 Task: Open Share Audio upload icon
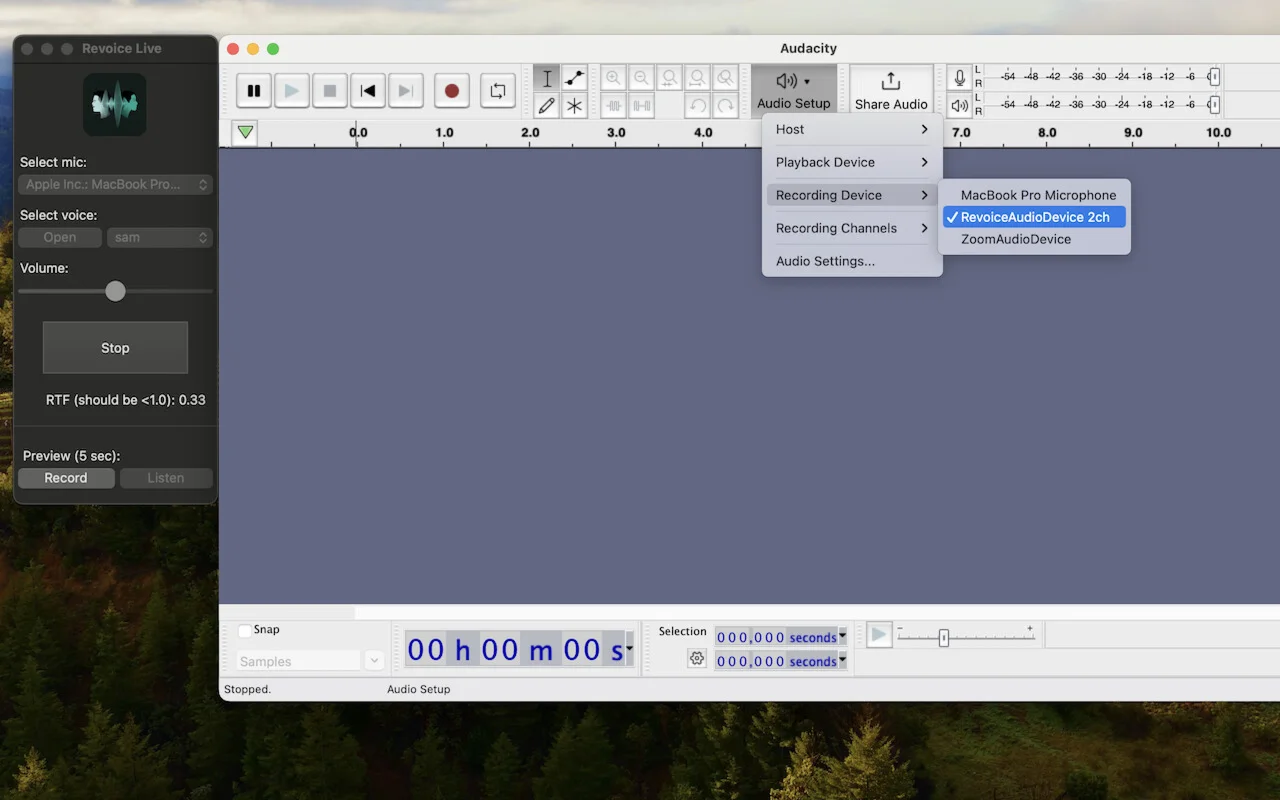pos(890,82)
